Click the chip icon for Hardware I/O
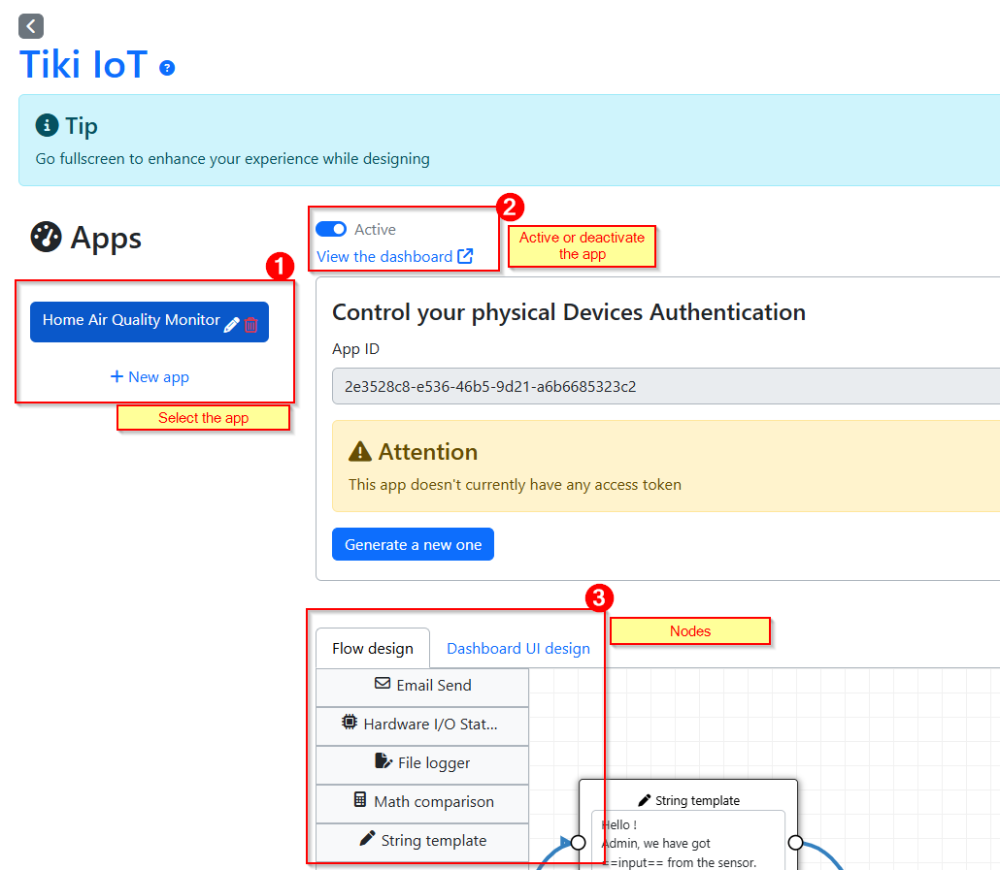Viewport: 1000px width, 870px height. [x=349, y=722]
